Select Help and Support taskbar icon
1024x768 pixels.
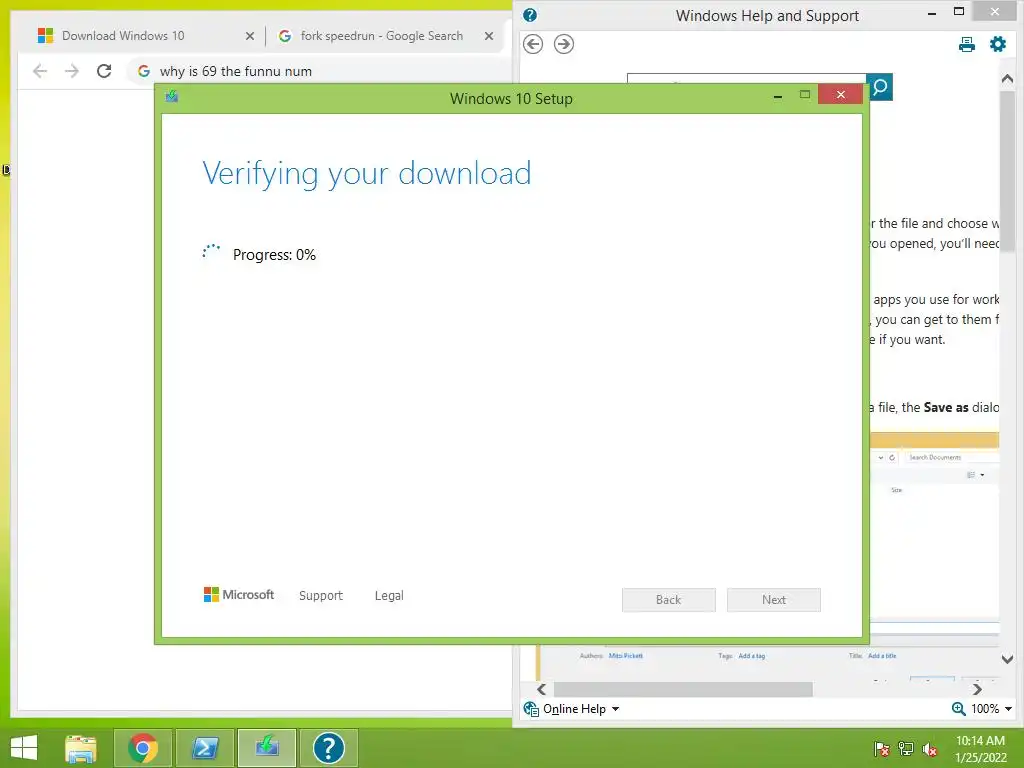coord(328,748)
